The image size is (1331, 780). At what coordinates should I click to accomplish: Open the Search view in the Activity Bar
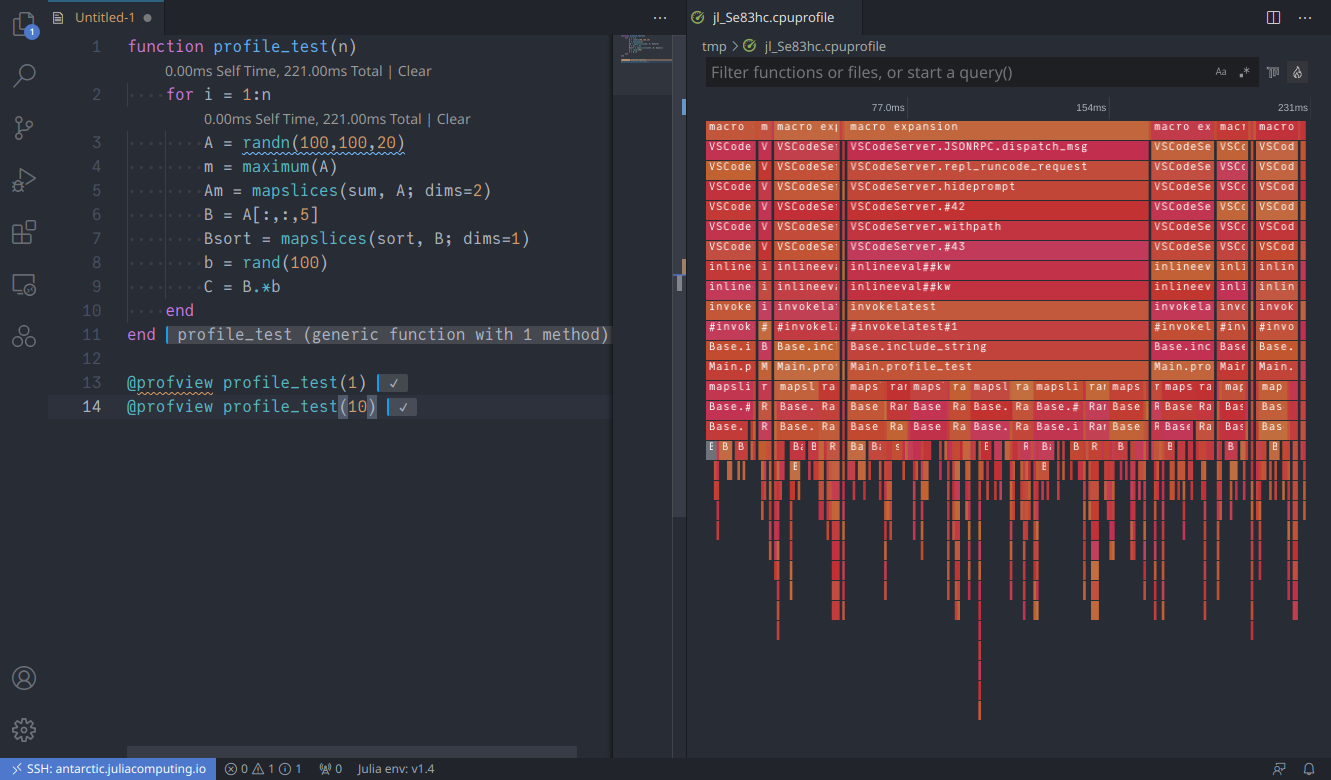(24, 76)
